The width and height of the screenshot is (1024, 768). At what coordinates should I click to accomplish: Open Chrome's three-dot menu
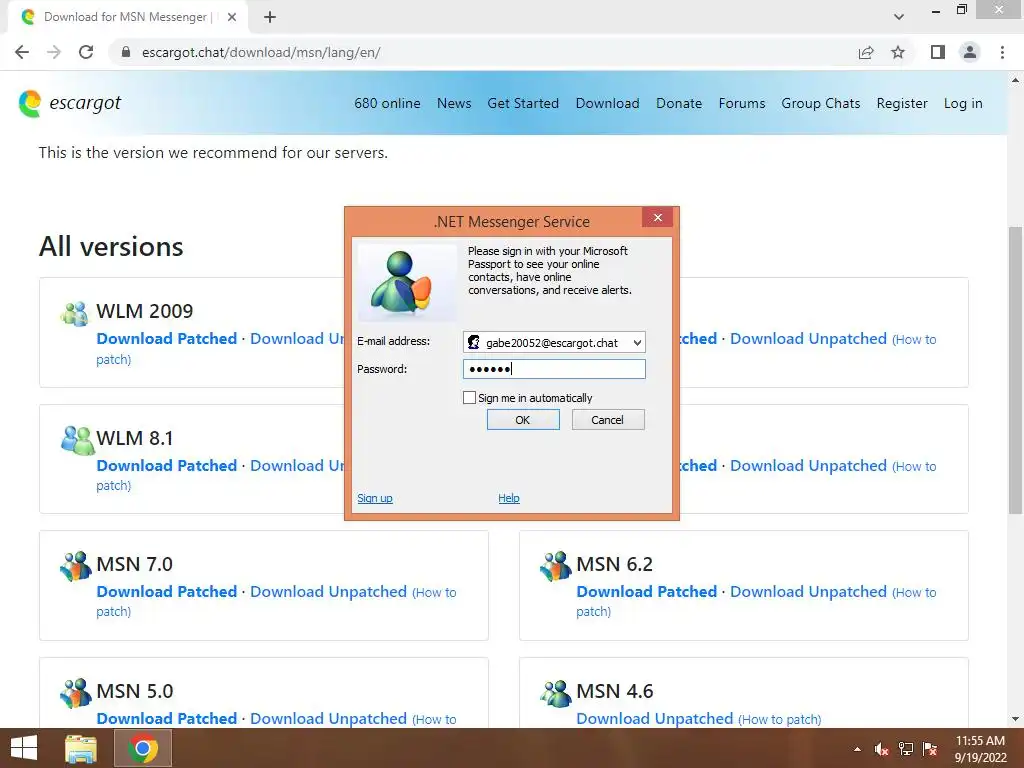(x=1002, y=52)
